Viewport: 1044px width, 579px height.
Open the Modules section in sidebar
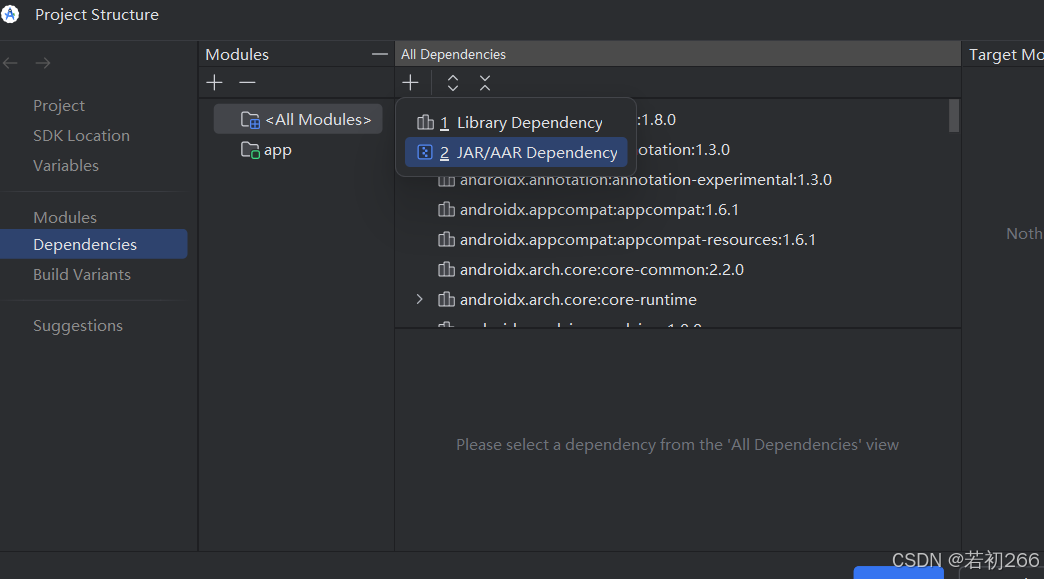[65, 217]
